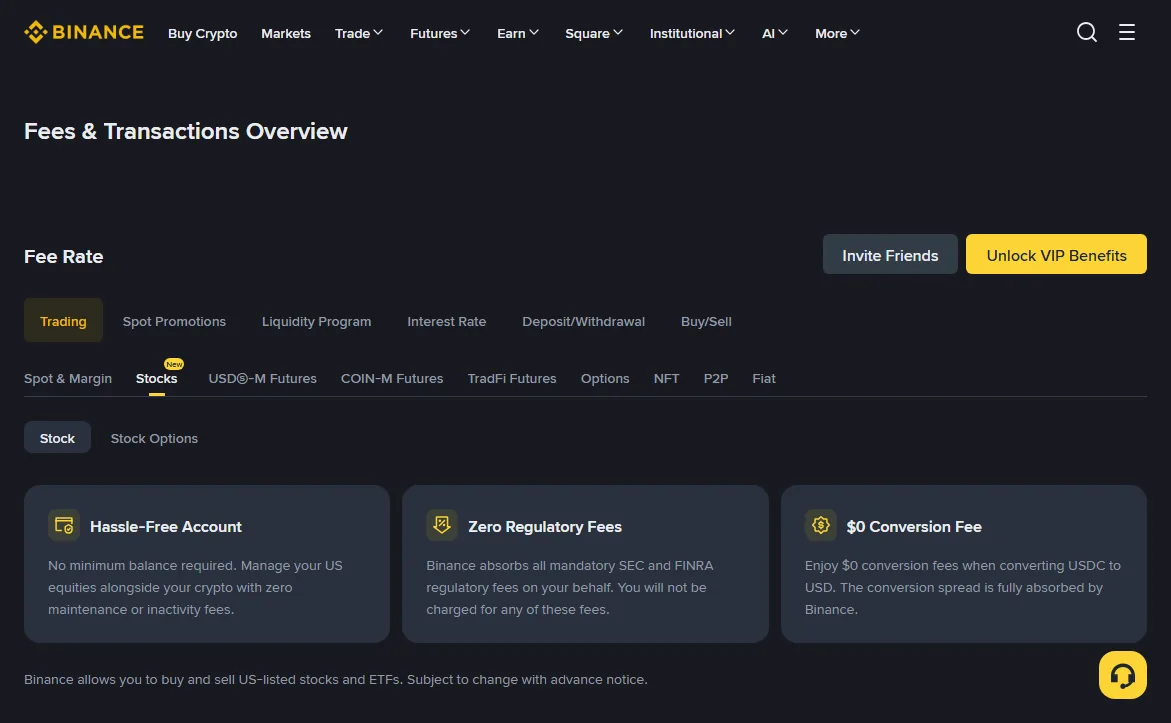
Task: Expand the Futures dropdown menu
Action: tap(440, 33)
